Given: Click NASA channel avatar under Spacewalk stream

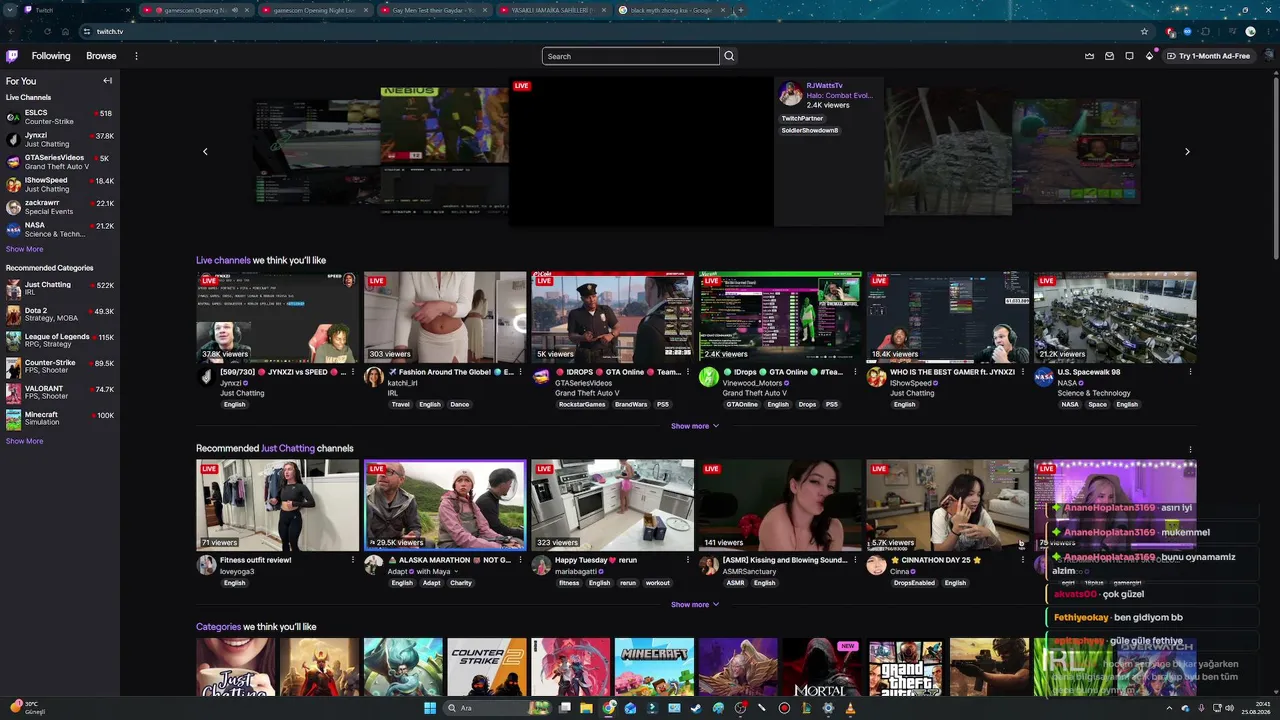Looking at the screenshot, I should tap(1044, 377).
